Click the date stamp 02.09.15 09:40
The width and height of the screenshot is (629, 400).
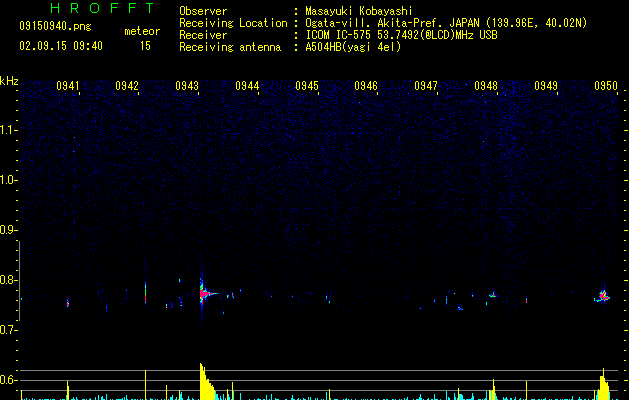tap(61, 46)
